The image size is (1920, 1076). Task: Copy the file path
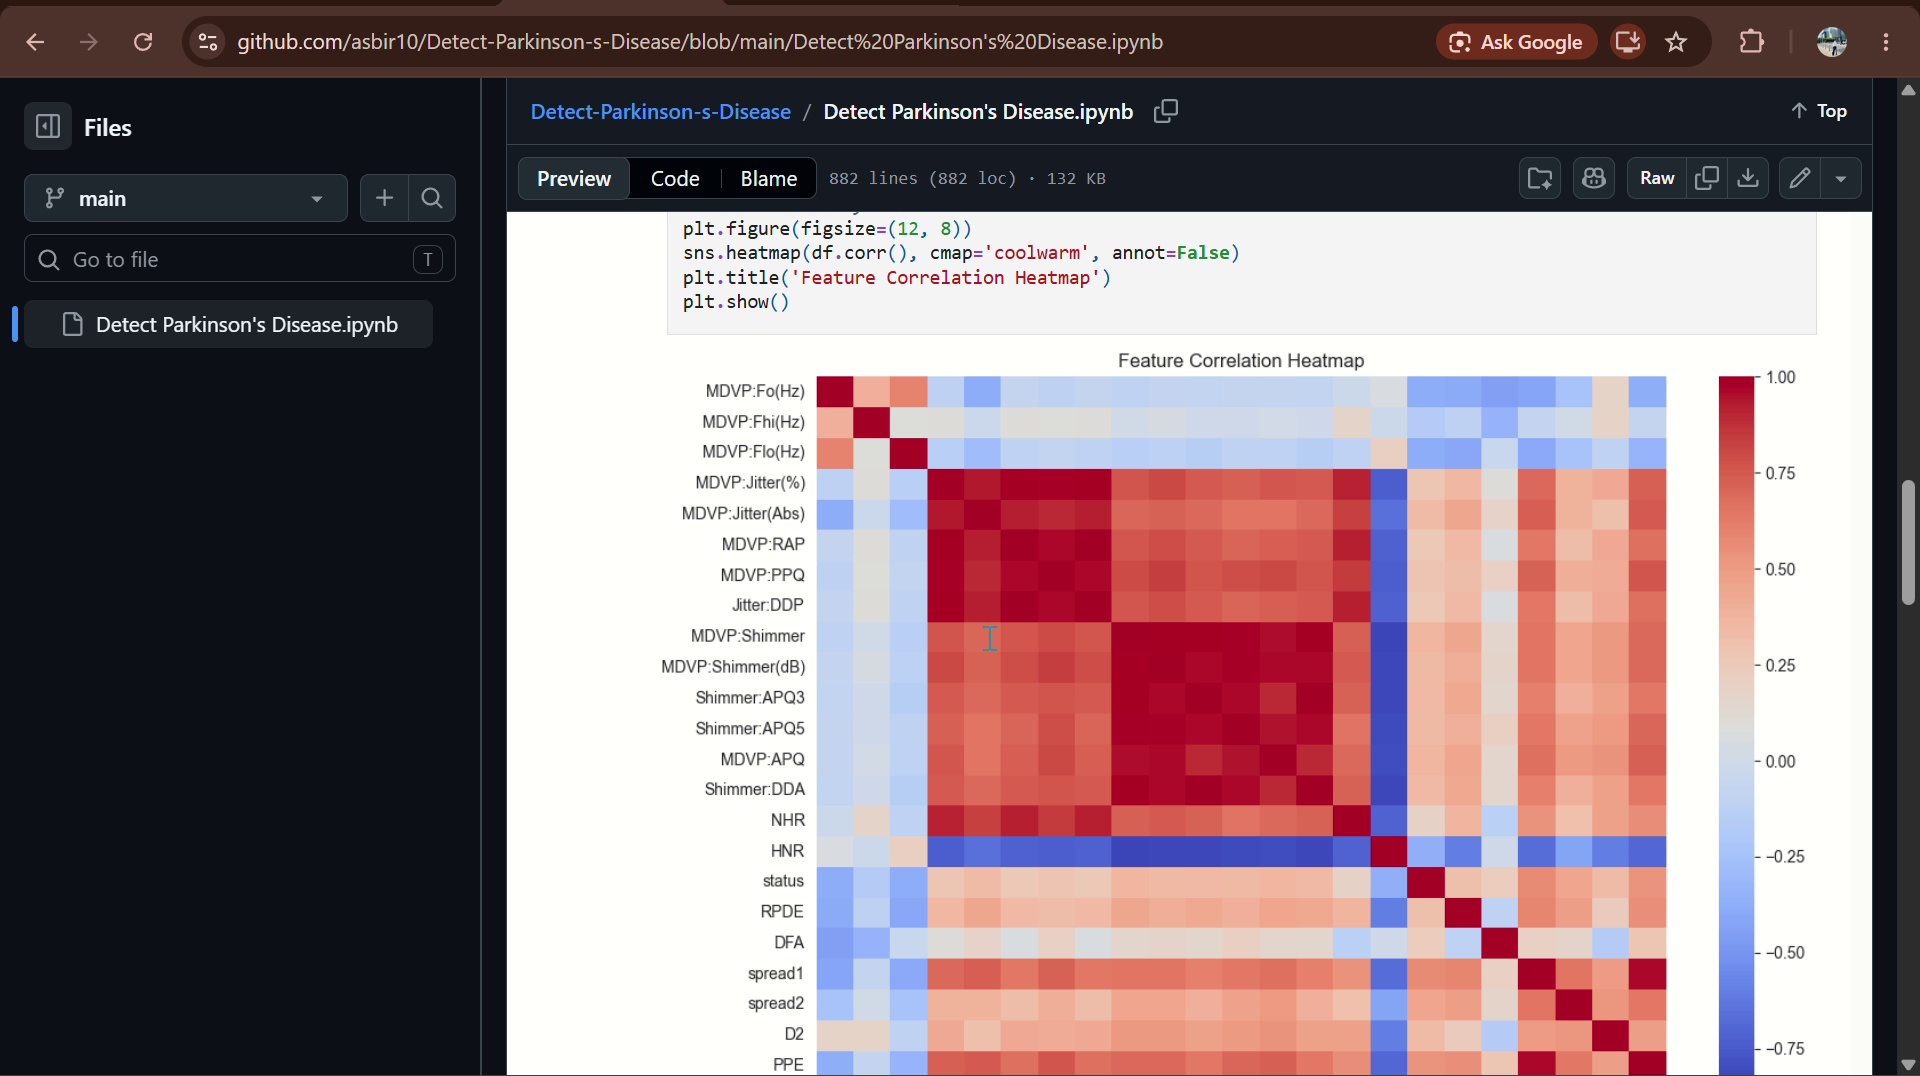(x=1166, y=111)
